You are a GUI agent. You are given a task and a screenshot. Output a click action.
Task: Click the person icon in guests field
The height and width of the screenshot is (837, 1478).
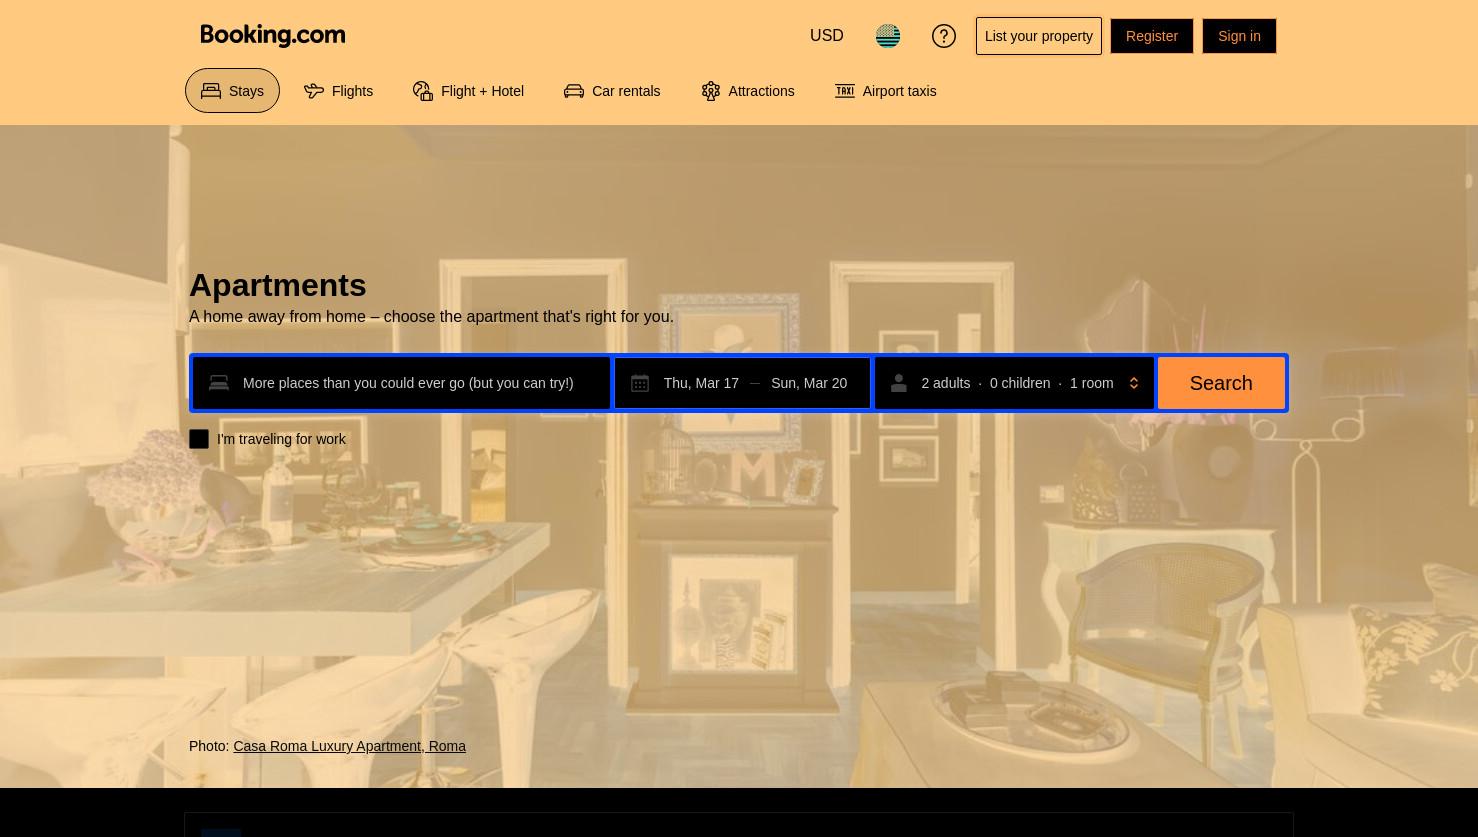[899, 383]
